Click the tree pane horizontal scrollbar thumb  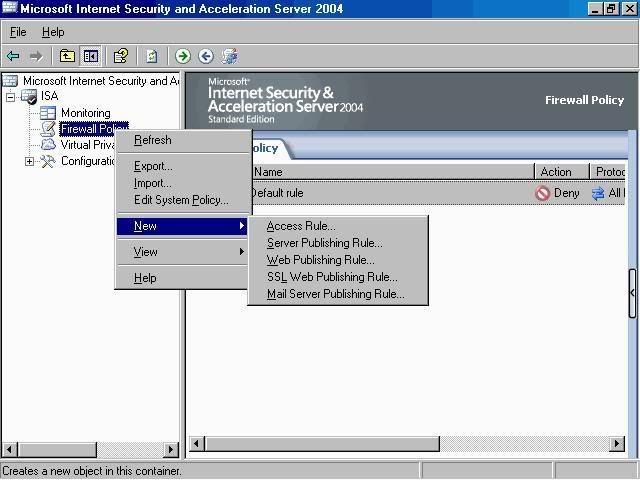(x=57, y=450)
